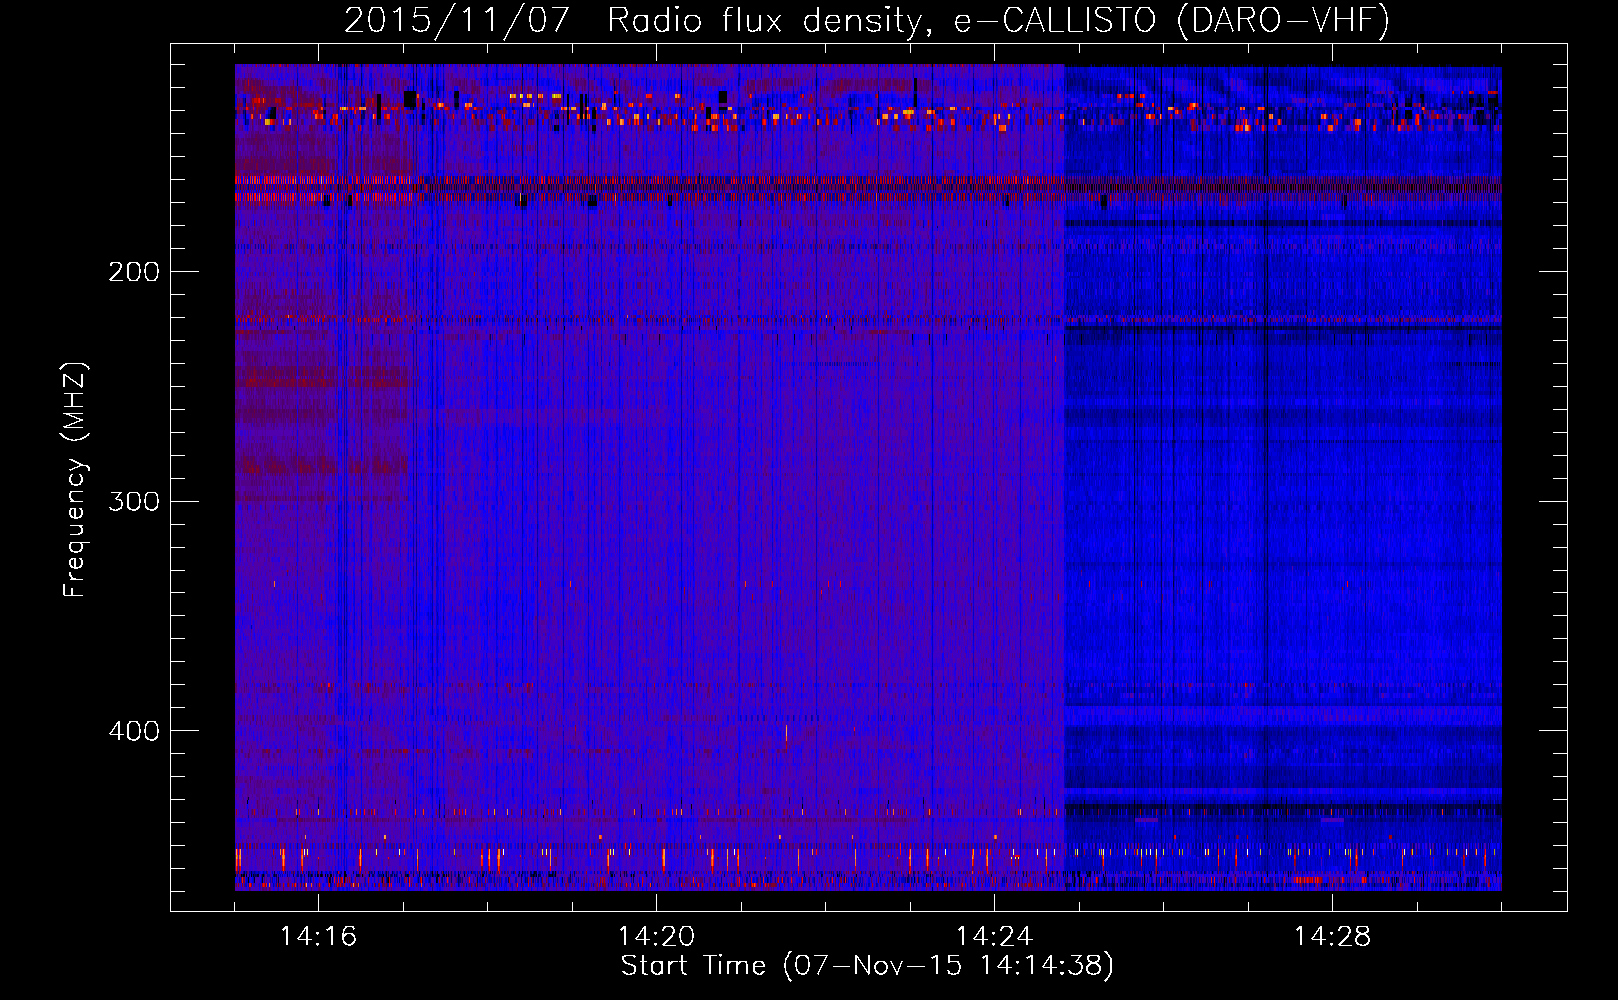The image size is (1618, 1000).
Task: Click the 'Frequency (MHZ)' axis label
Action: pos(75,479)
